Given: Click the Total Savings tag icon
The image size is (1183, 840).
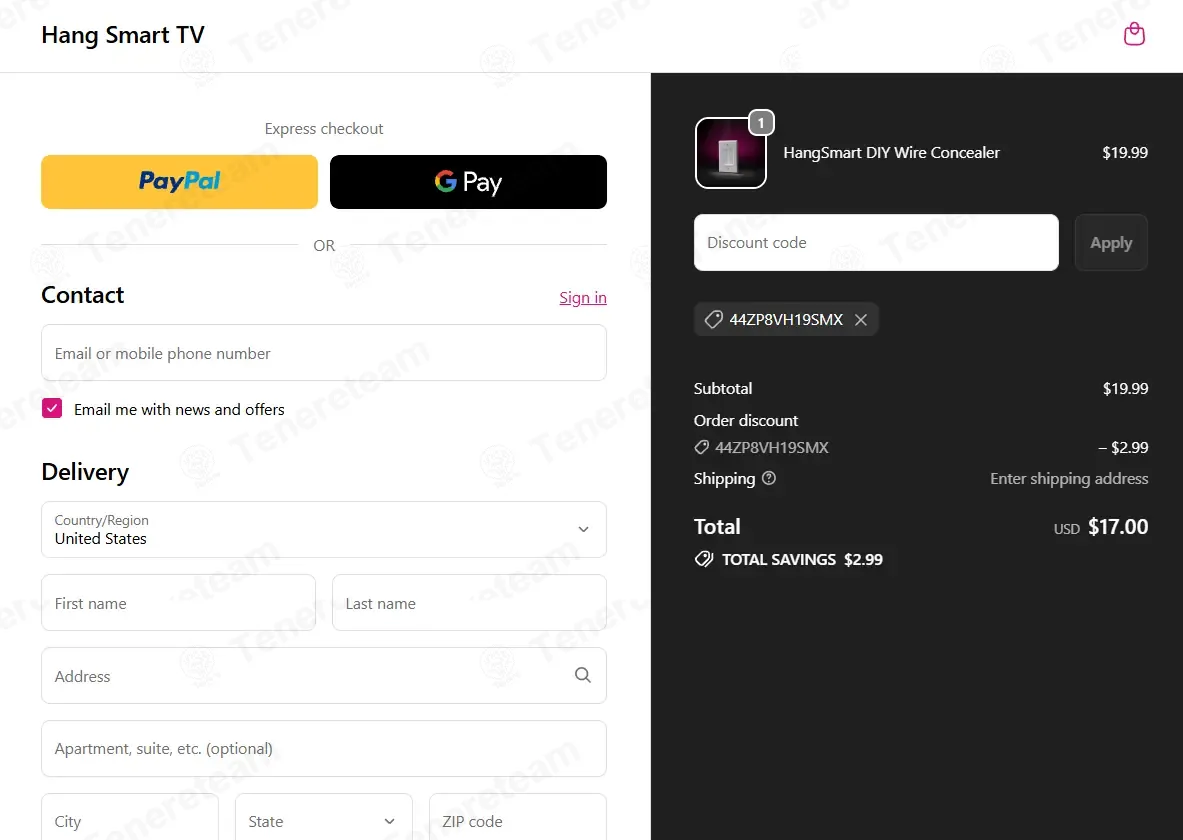Looking at the screenshot, I should (704, 559).
